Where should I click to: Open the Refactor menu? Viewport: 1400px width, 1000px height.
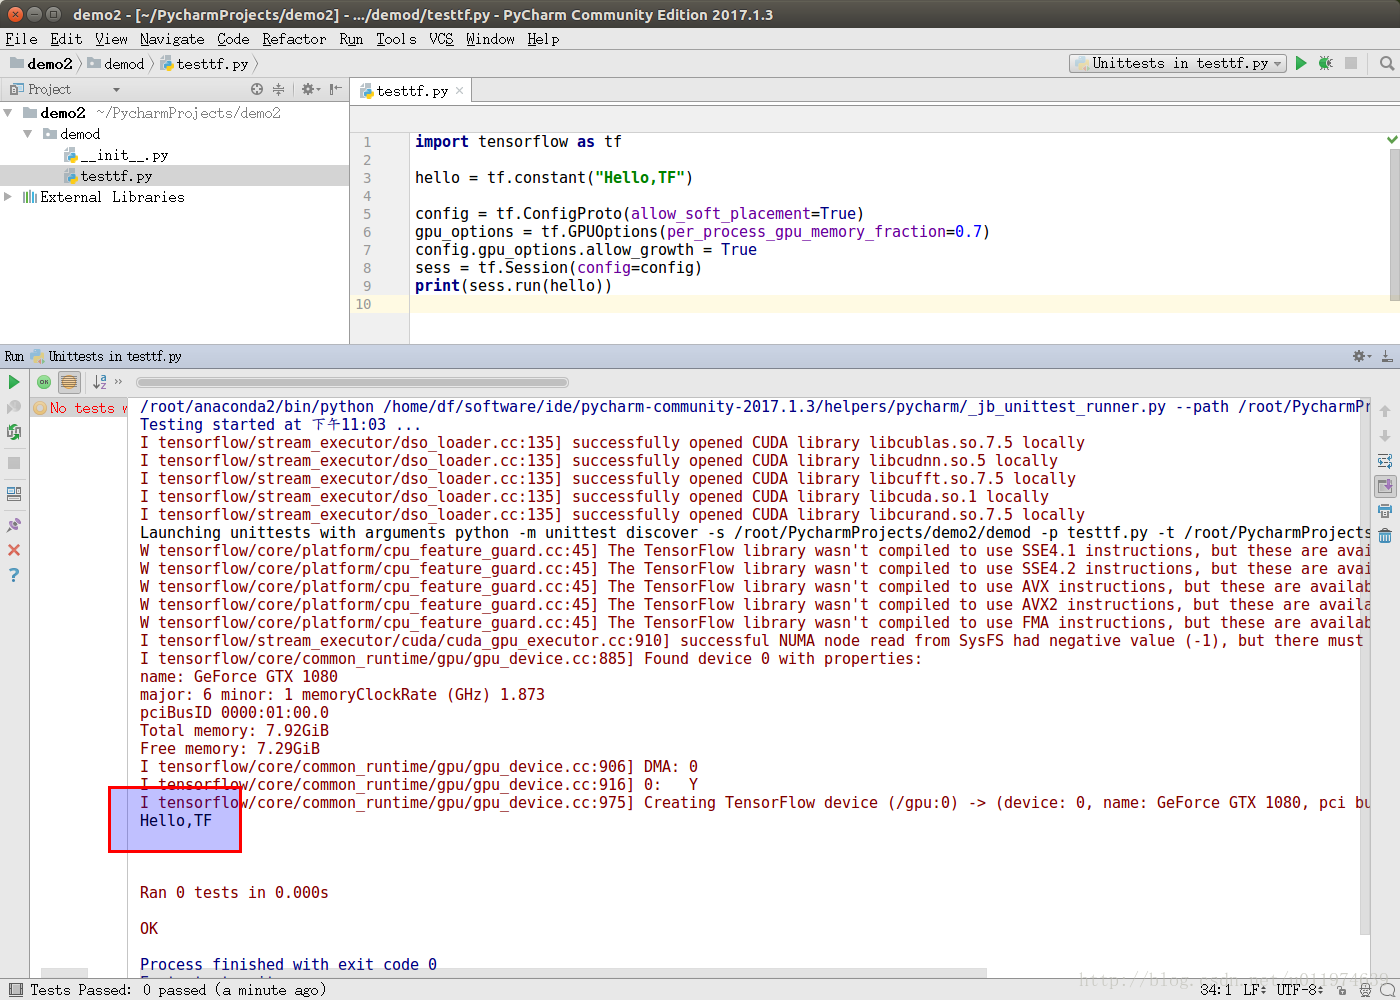(x=294, y=39)
